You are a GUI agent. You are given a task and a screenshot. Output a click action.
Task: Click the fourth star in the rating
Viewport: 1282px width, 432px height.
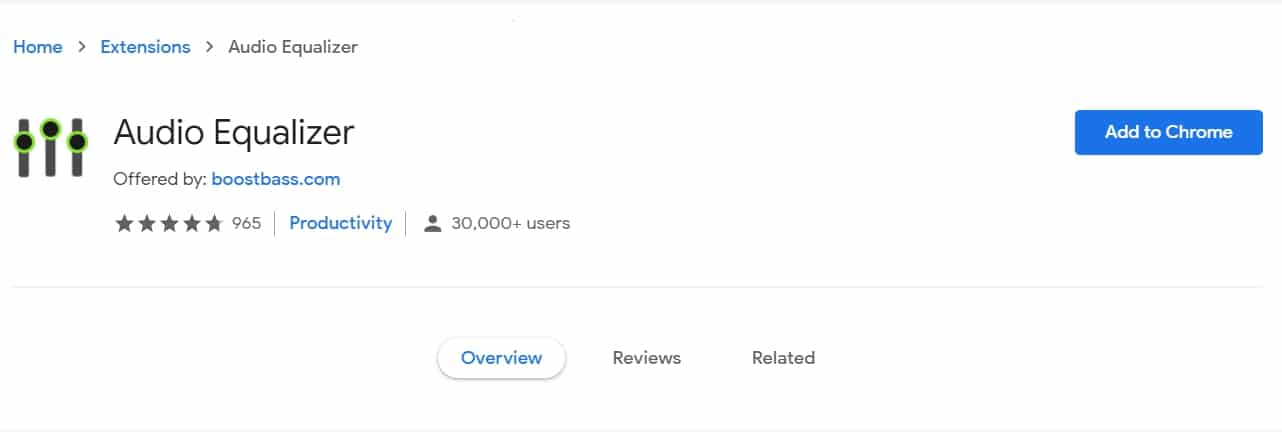point(191,223)
